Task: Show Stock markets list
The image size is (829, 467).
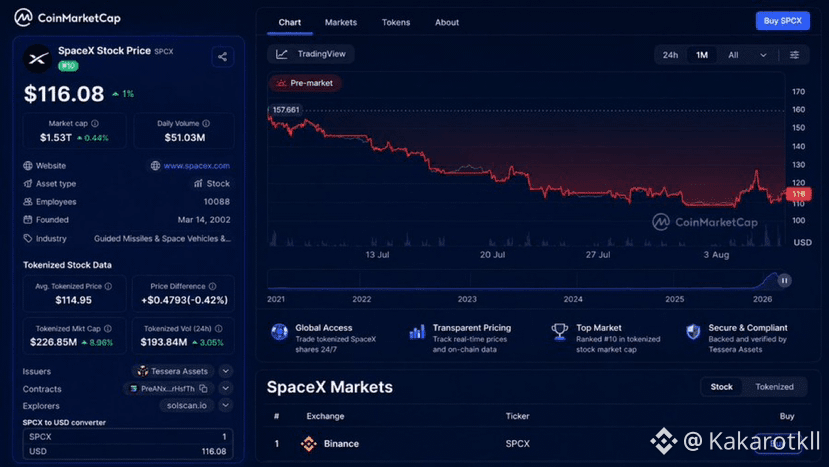Action: (721, 387)
